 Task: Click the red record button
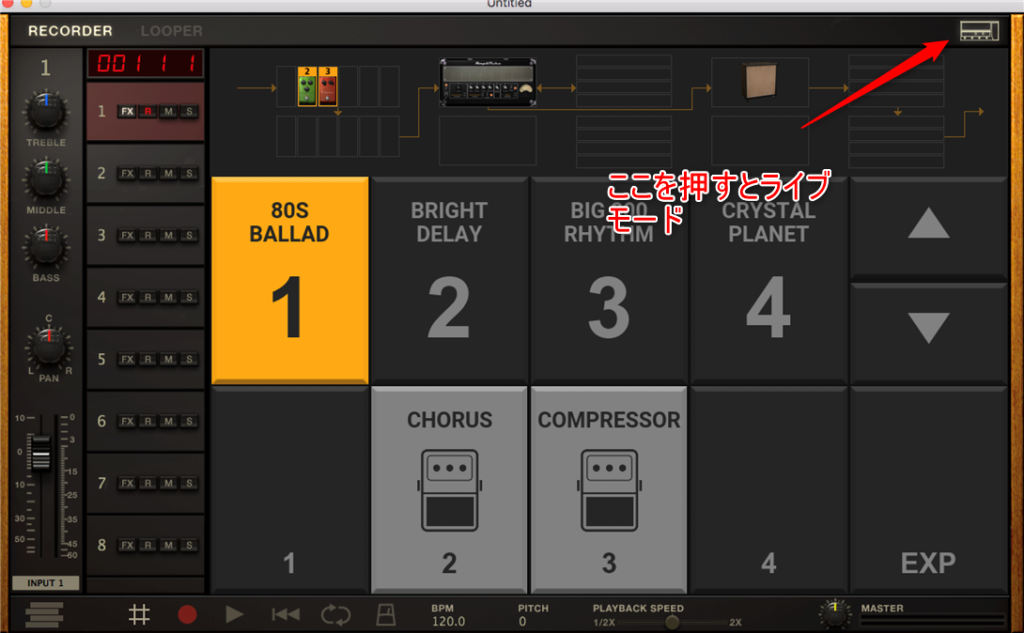(187, 615)
